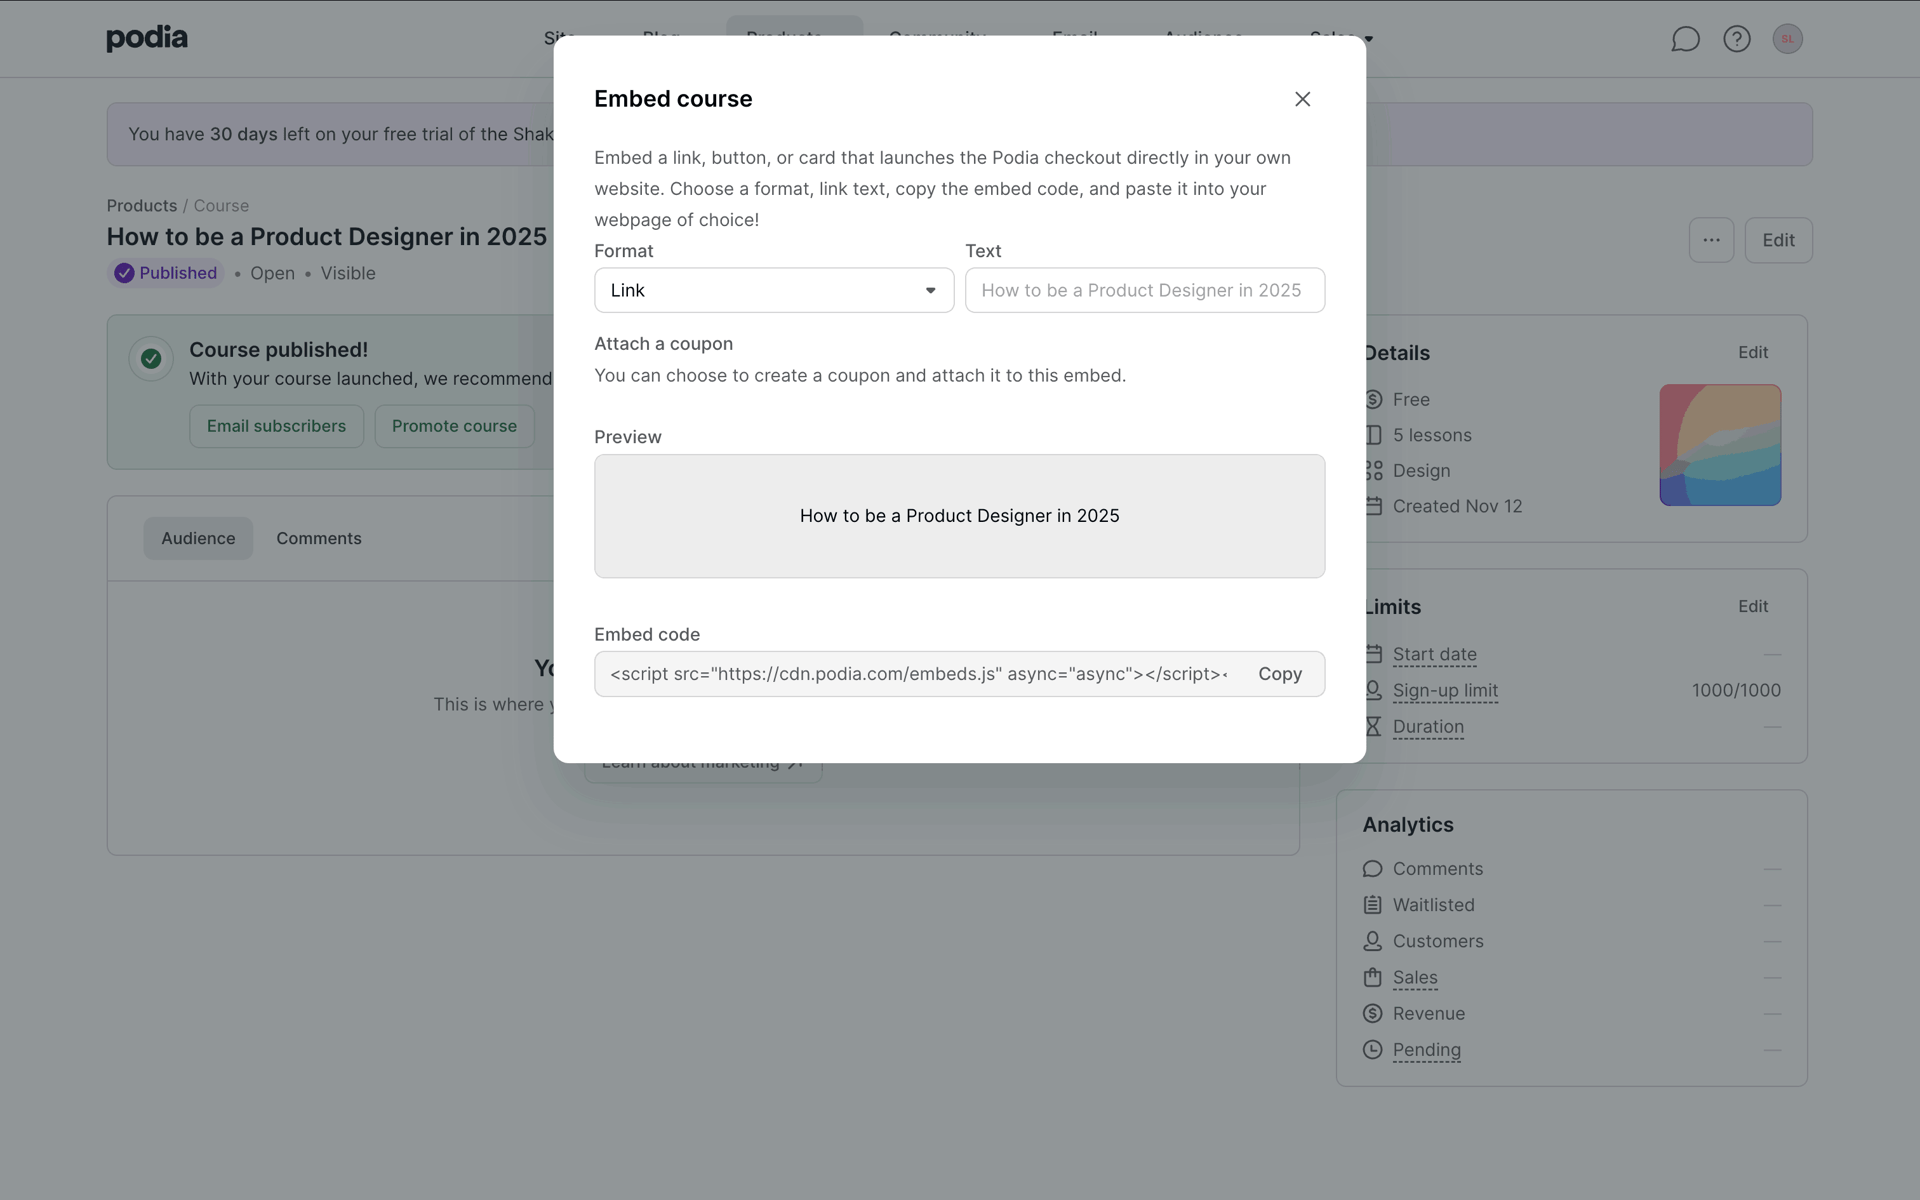Click the Free price dollar icon
Image resolution: width=1920 pixels, height=1200 pixels.
(x=1373, y=399)
